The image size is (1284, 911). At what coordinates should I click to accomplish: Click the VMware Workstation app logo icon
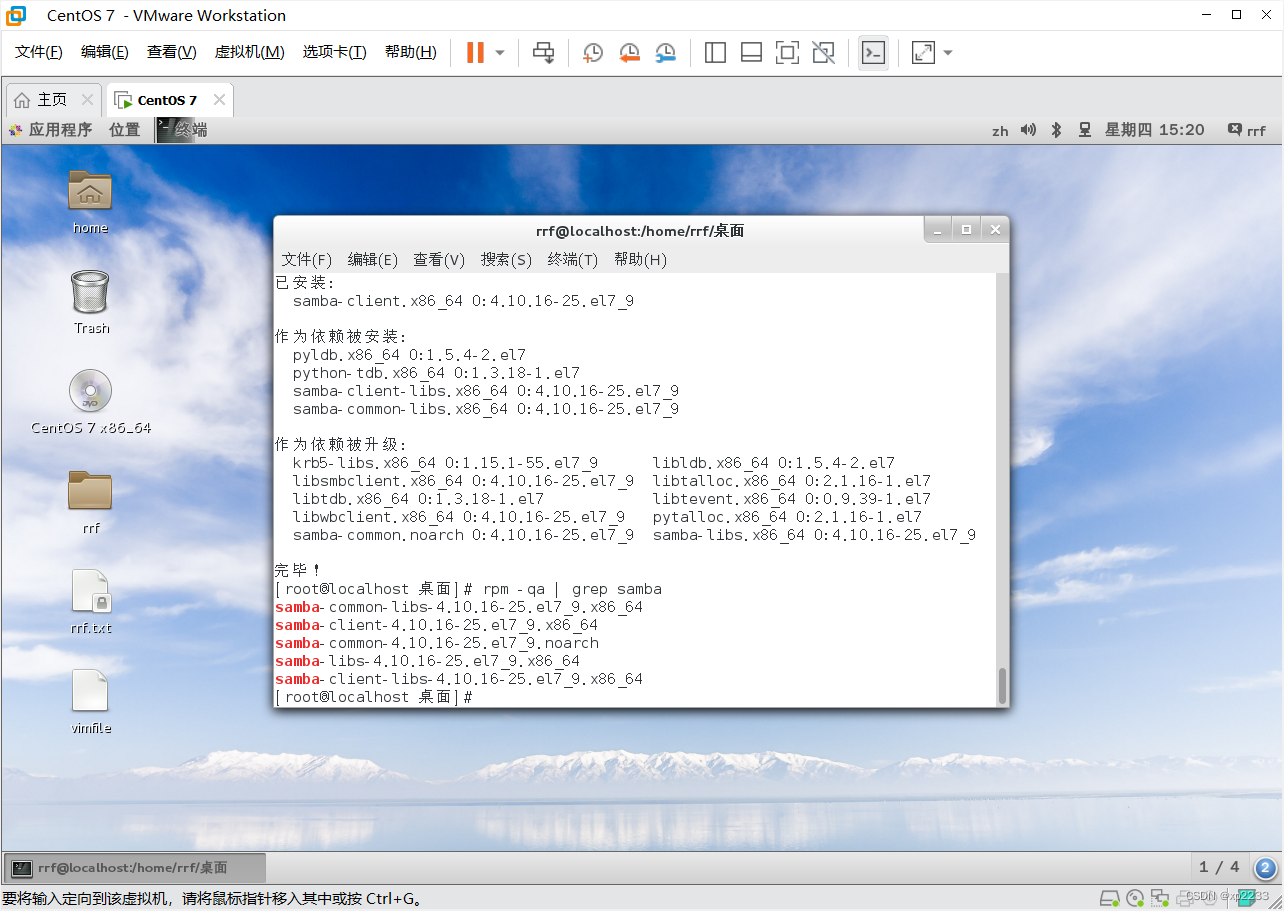click(16, 15)
